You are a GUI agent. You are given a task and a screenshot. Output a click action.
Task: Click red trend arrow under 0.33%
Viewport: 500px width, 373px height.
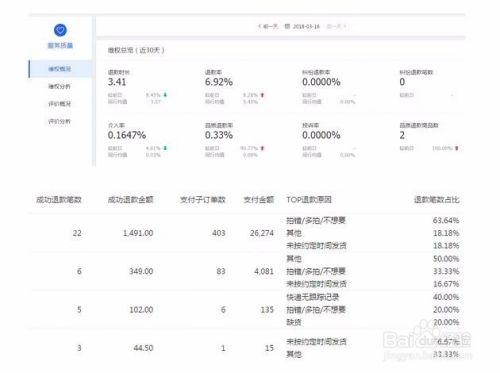click(x=262, y=148)
